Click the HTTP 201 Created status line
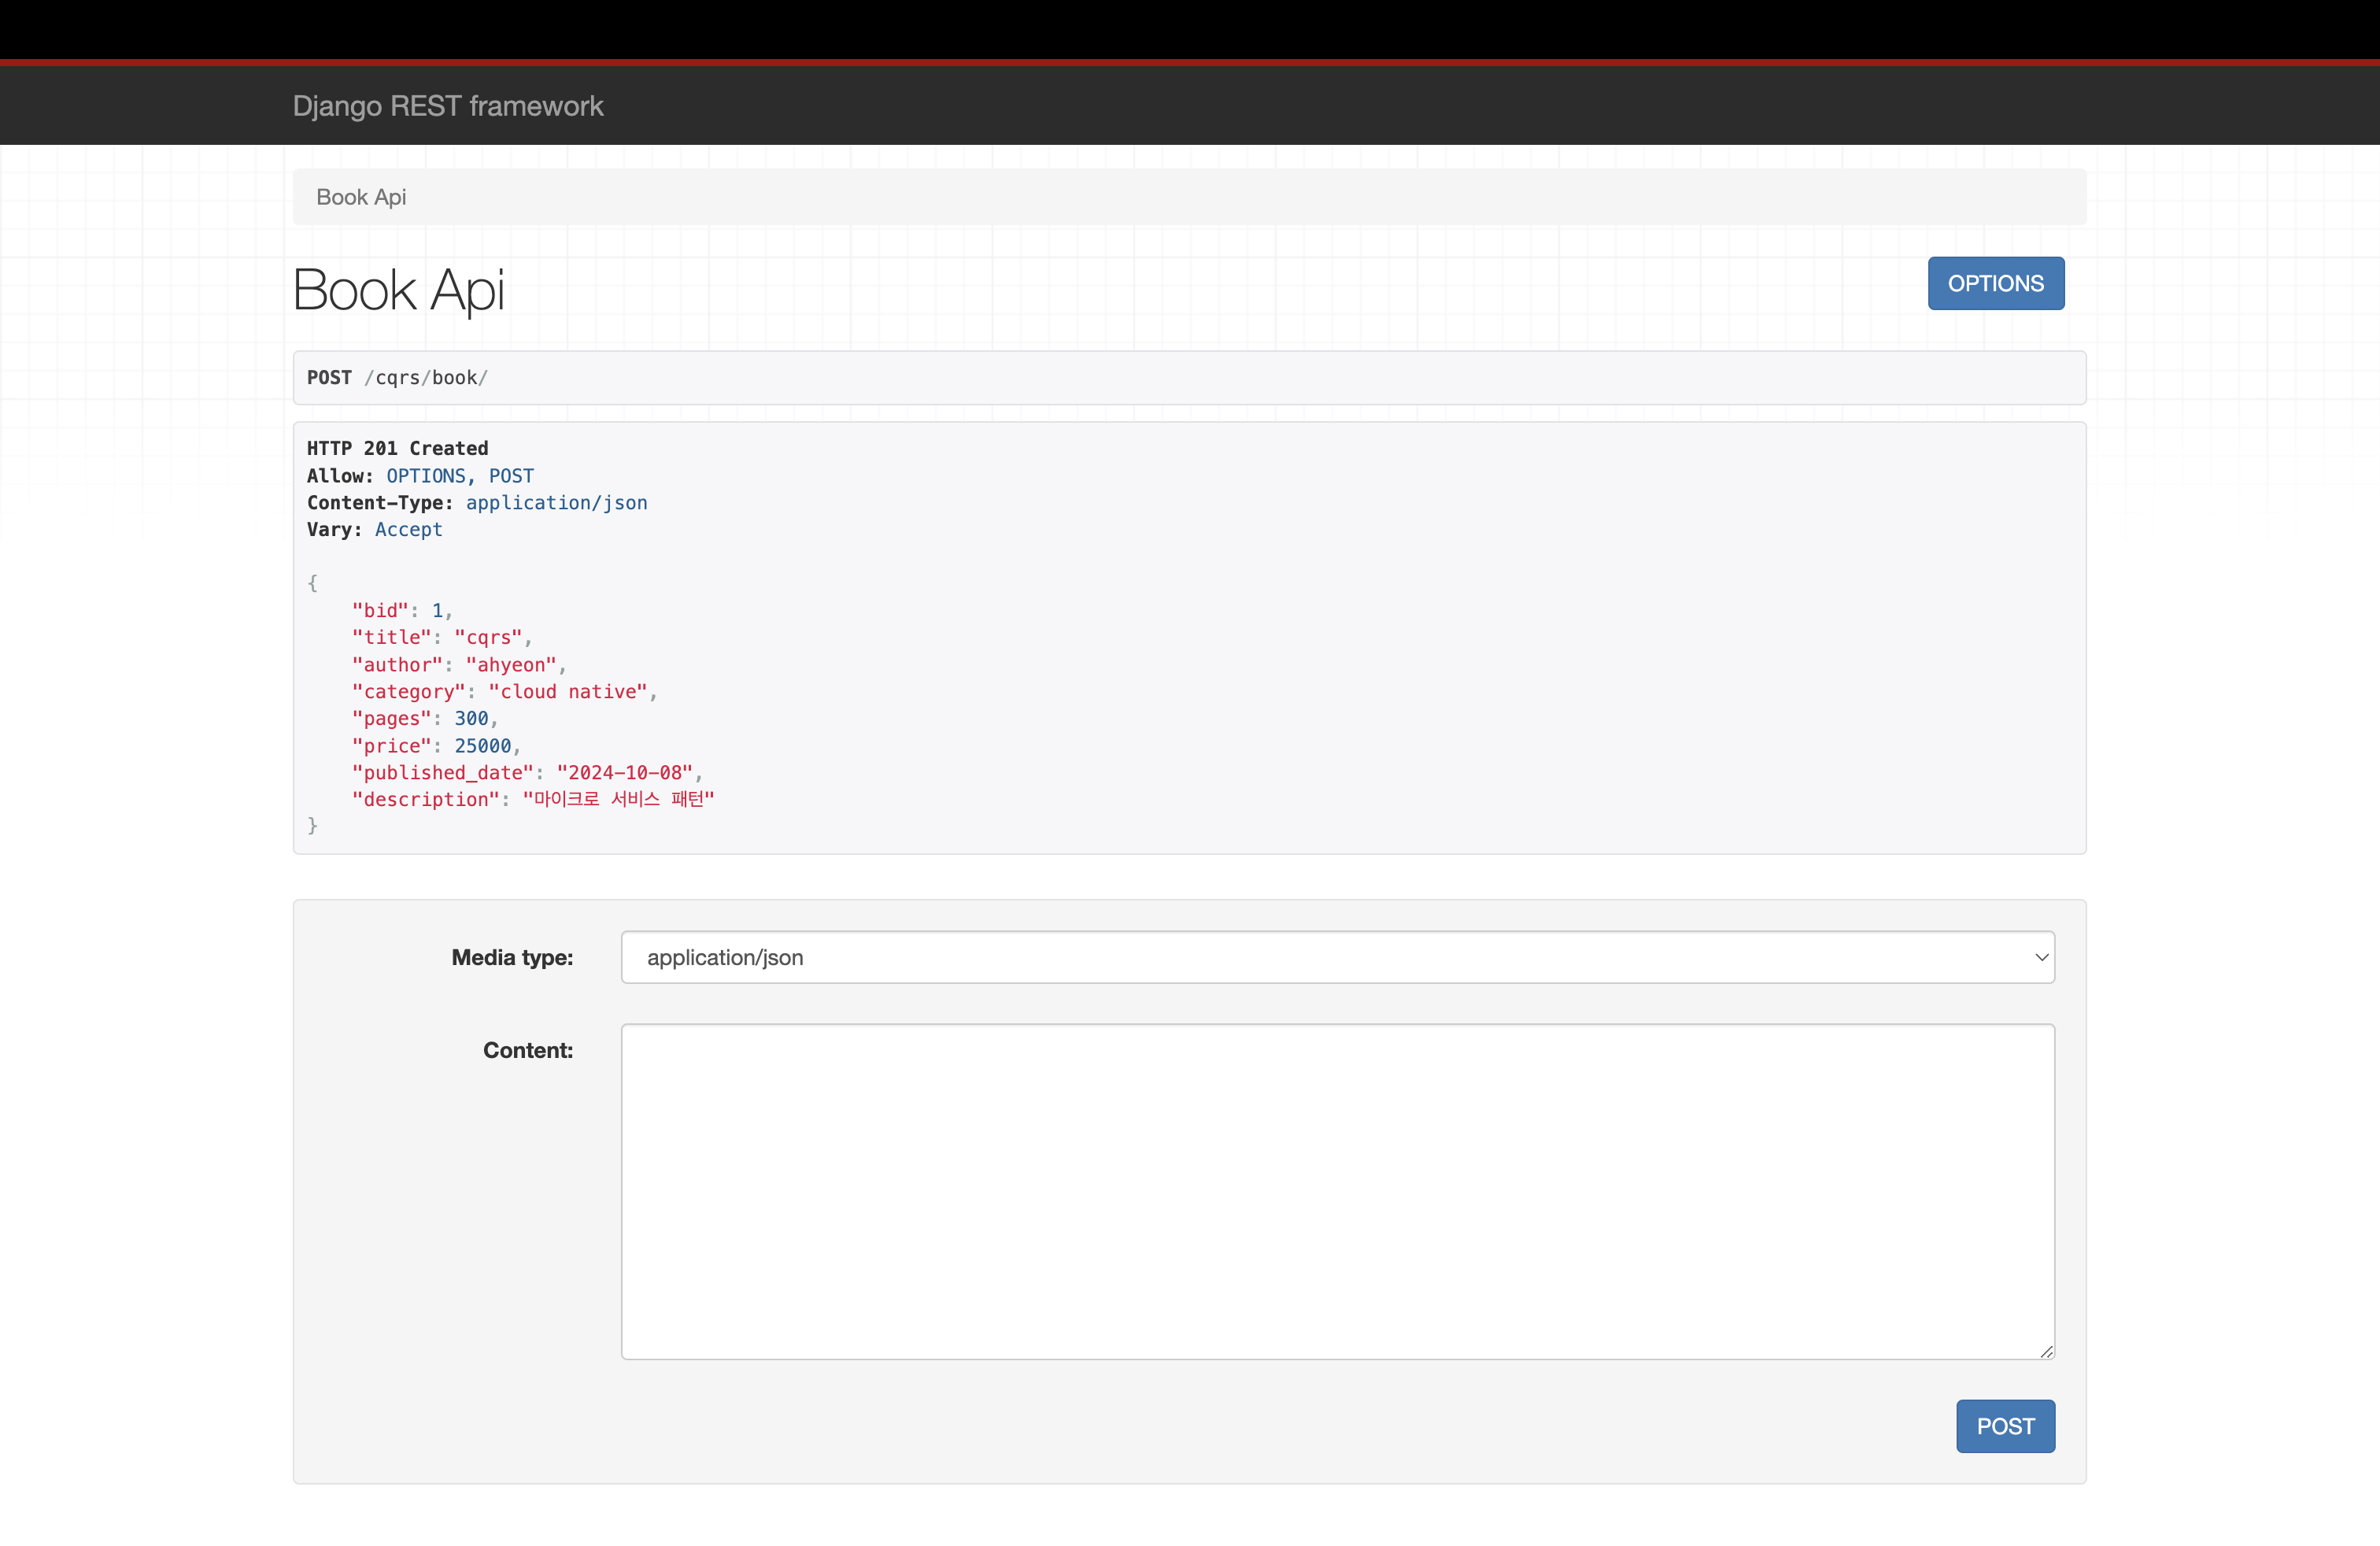Viewport: 2380px width, 1546px height. [397, 448]
